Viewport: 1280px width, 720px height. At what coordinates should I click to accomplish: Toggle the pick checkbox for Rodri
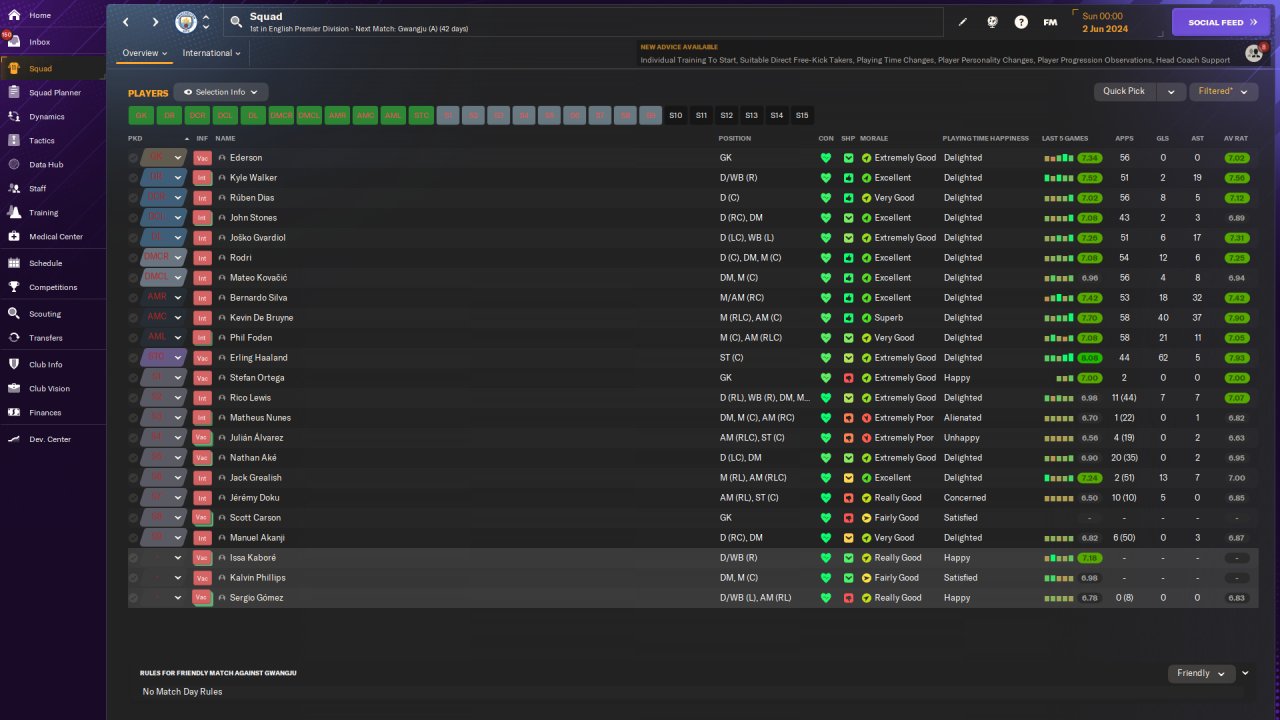click(x=133, y=258)
